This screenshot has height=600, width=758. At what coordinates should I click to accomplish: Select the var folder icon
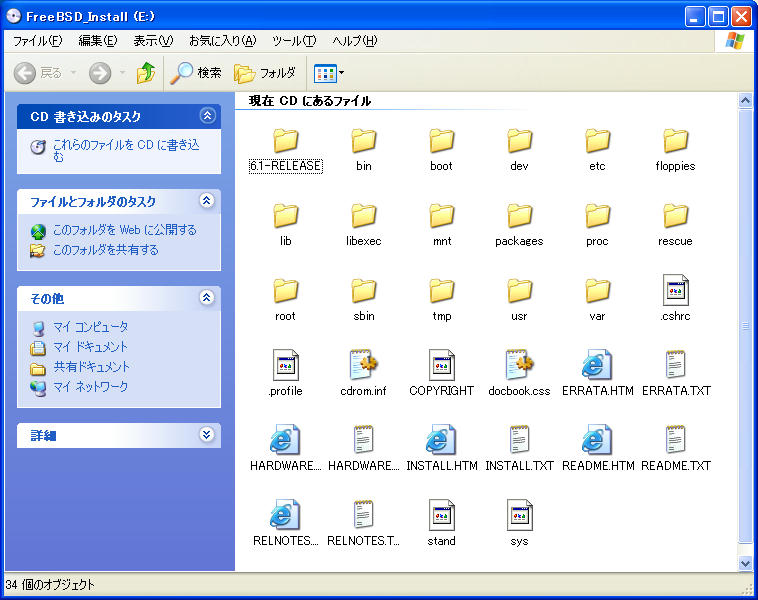point(597,291)
